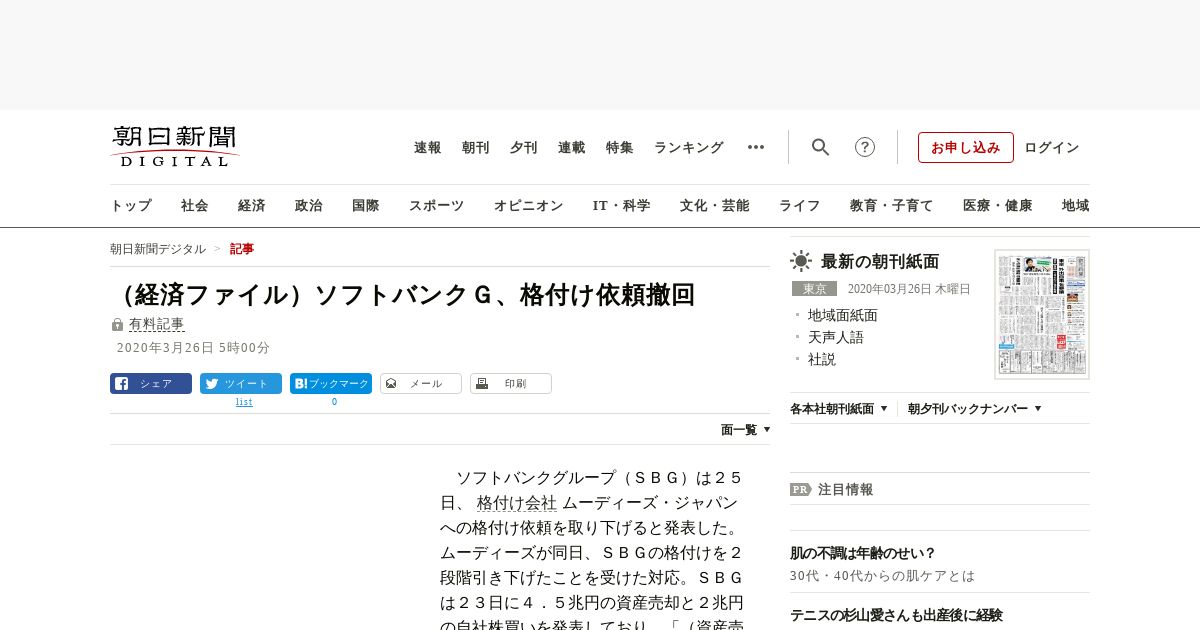This screenshot has width=1200, height=630.
Task: Click the 東京 edition label
Action: [814, 289]
